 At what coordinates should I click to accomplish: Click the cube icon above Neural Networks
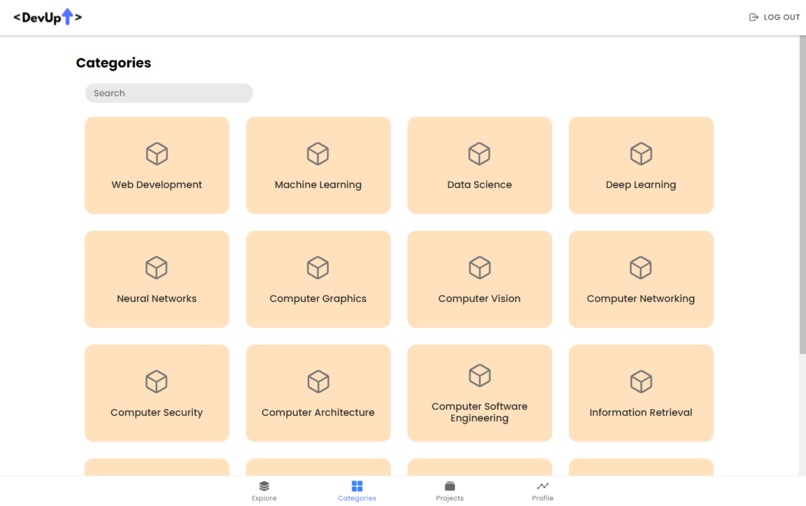(x=156, y=267)
